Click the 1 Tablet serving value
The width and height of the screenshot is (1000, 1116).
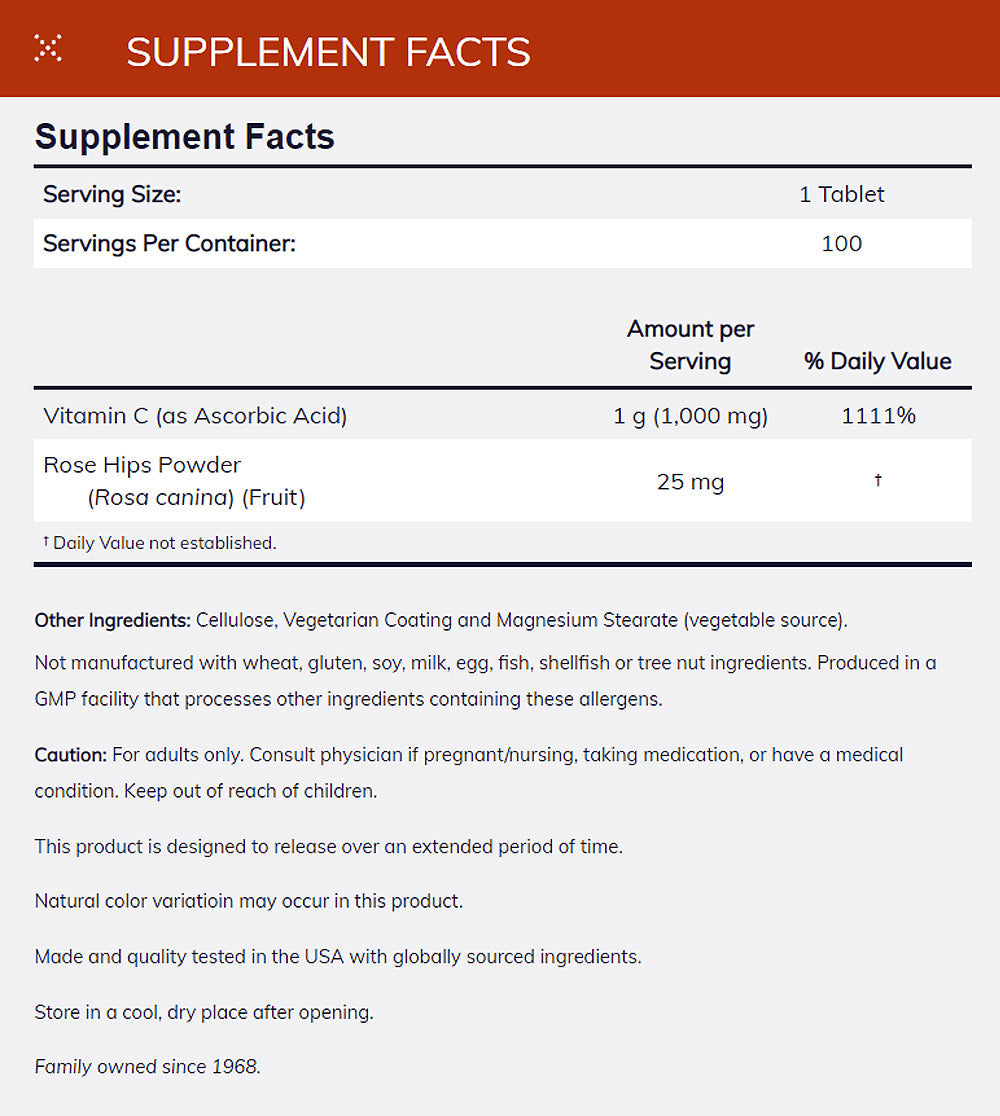click(841, 194)
